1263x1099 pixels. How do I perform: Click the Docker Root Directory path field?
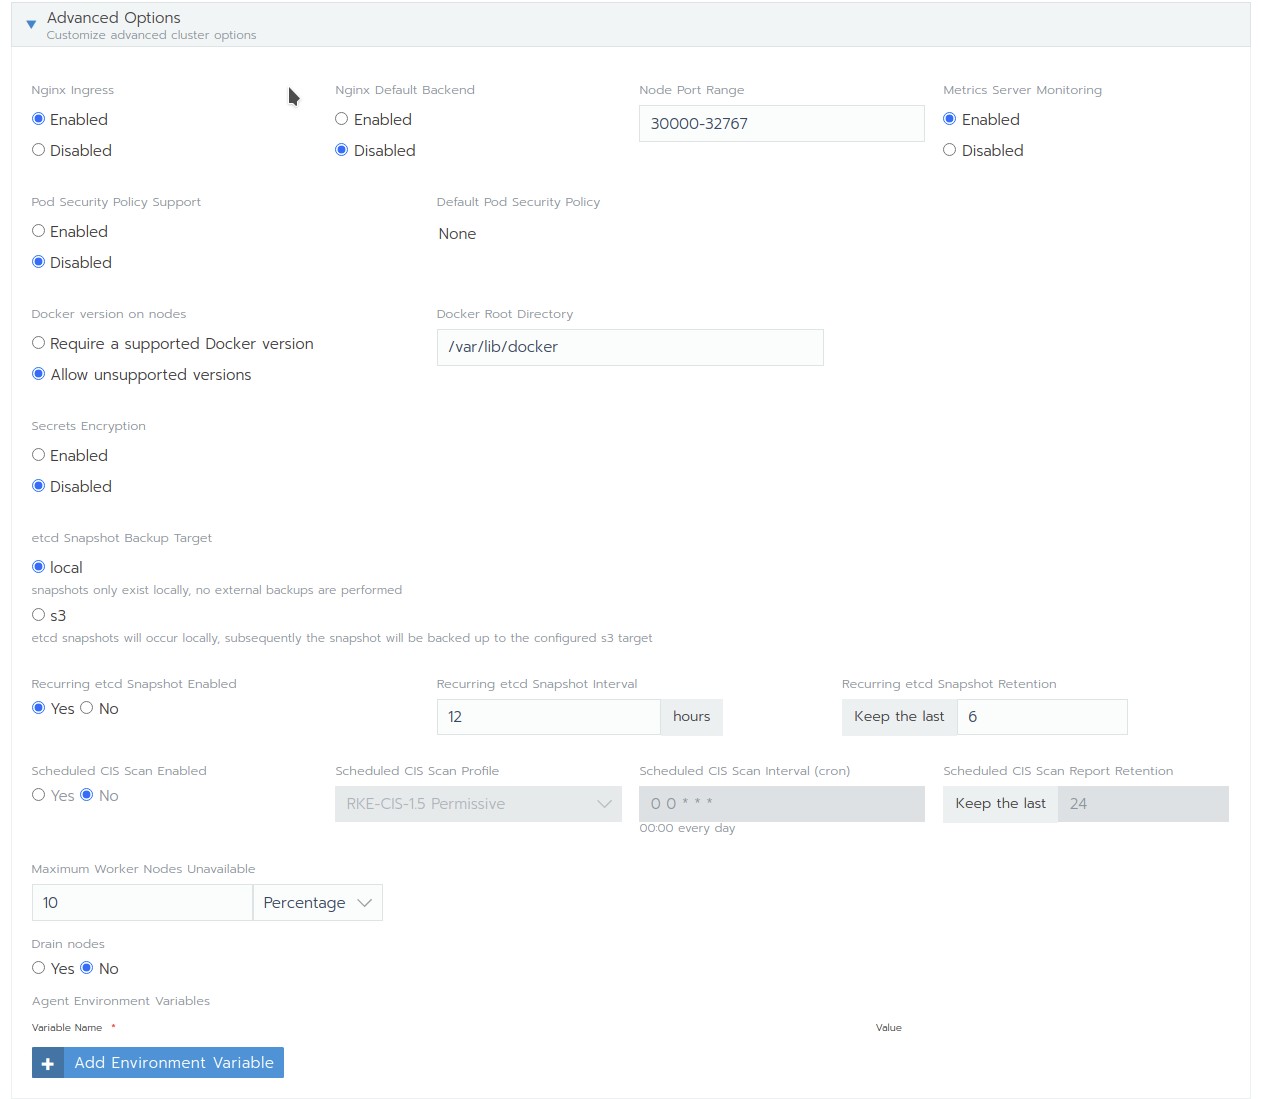(x=630, y=347)
